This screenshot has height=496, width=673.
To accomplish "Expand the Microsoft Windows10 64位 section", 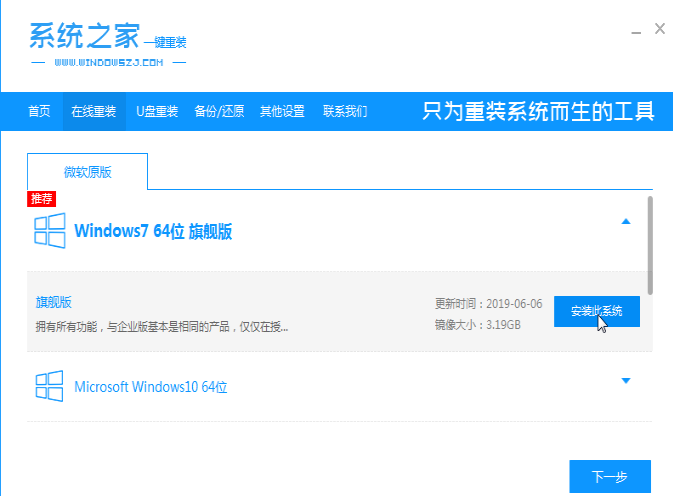I will (626, 381).
